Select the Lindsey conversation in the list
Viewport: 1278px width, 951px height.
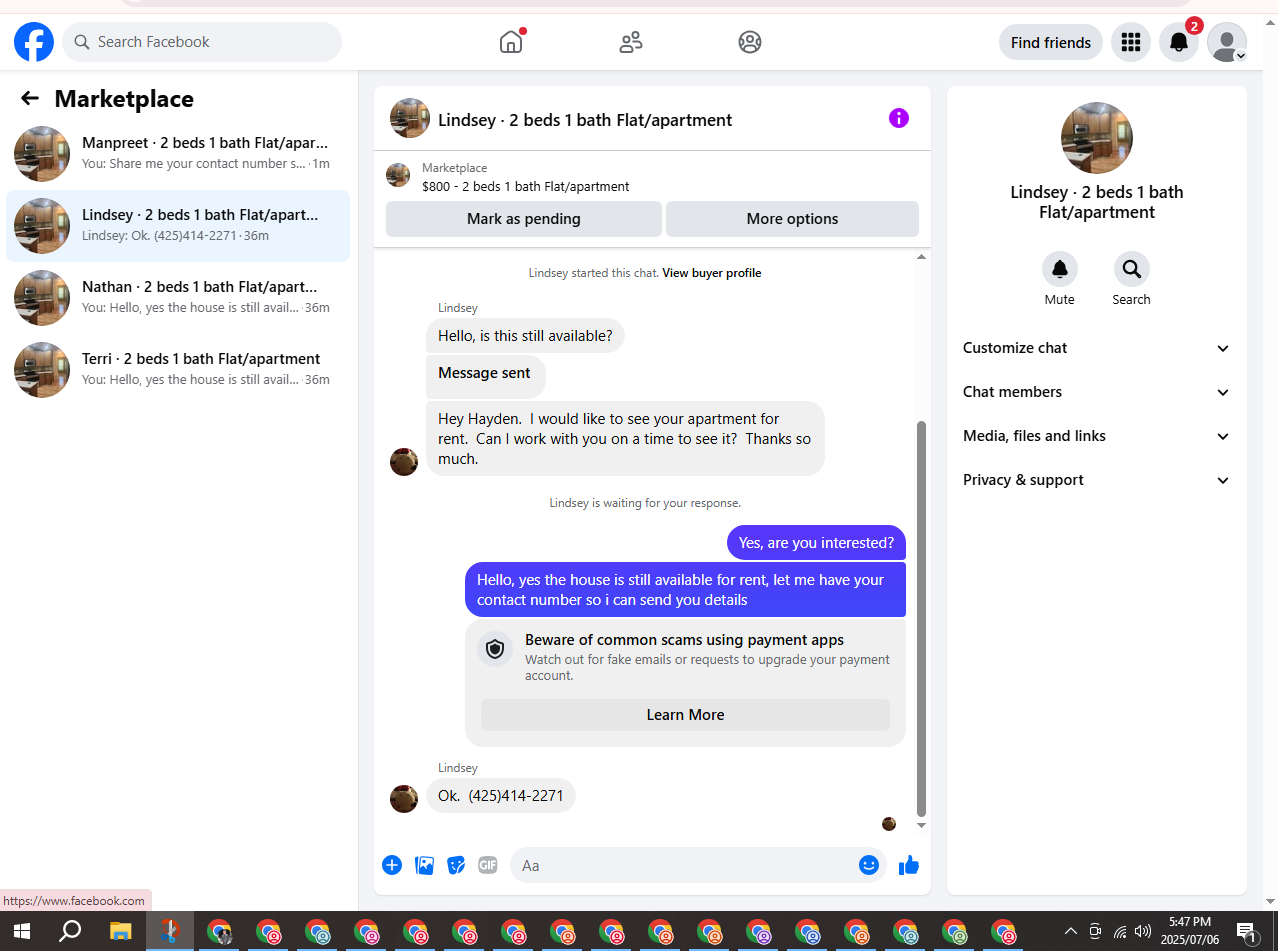178,226
